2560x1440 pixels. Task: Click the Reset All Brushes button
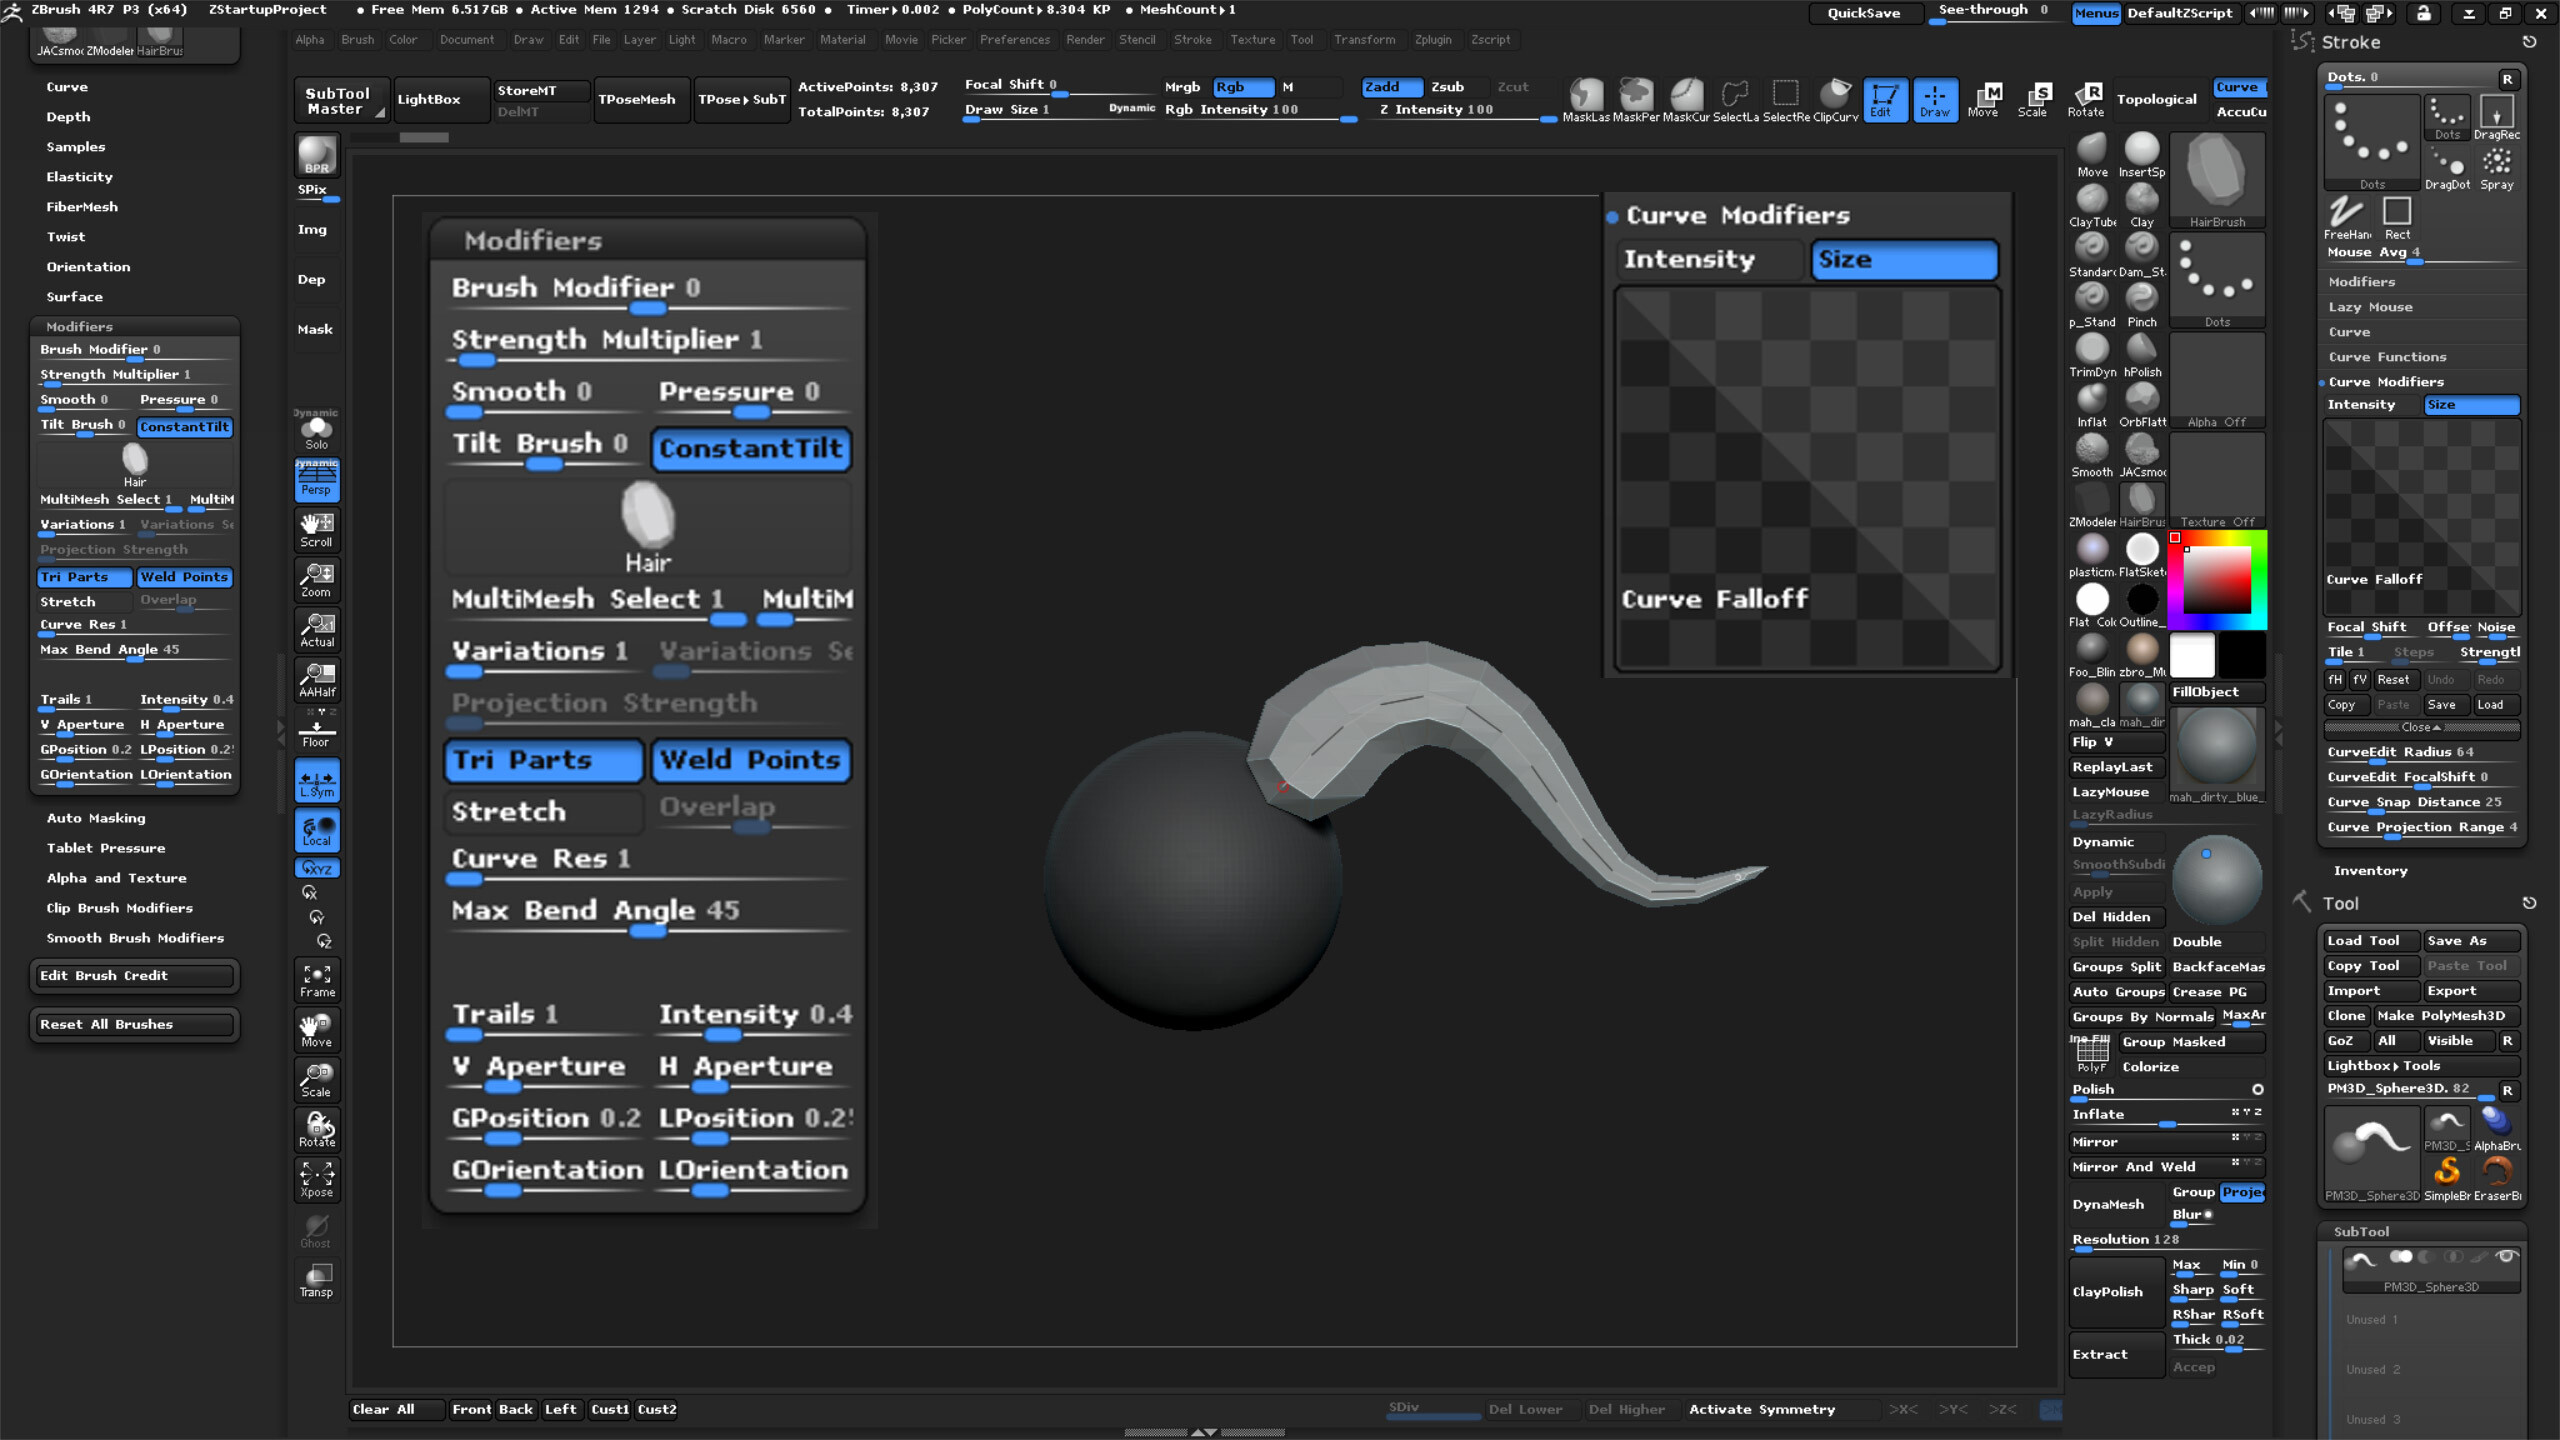[x=135, y=1024]
